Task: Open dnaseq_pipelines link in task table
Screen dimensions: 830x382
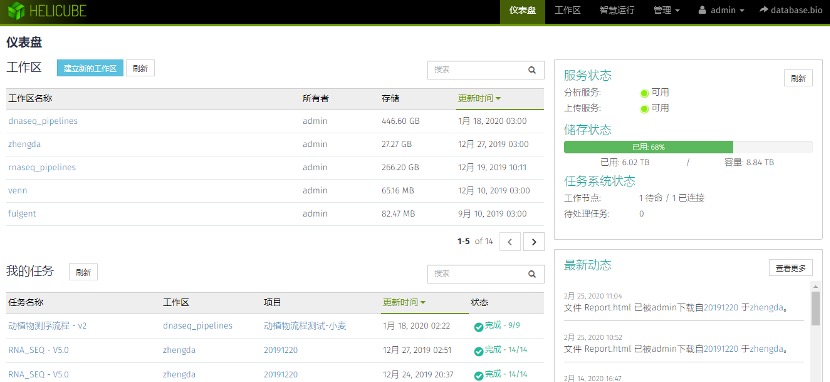Action: [197, 326]
